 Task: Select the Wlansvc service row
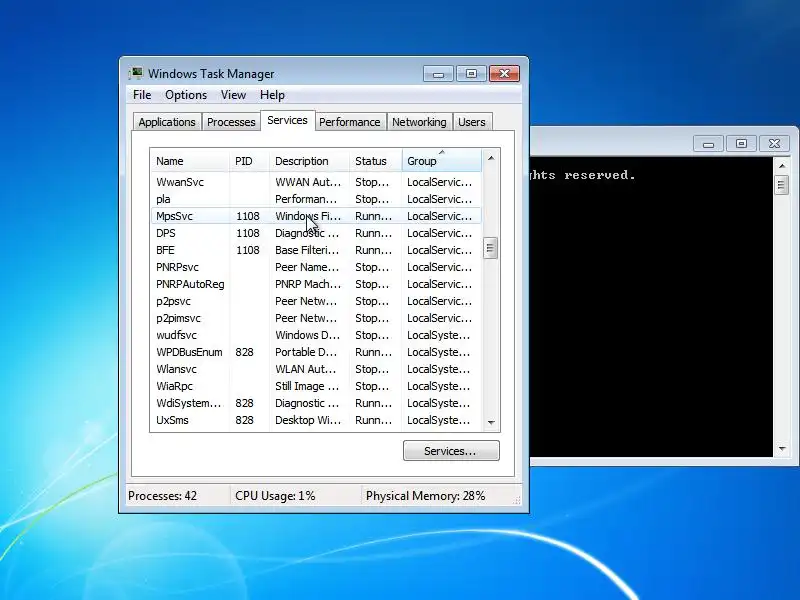(316, 369)
